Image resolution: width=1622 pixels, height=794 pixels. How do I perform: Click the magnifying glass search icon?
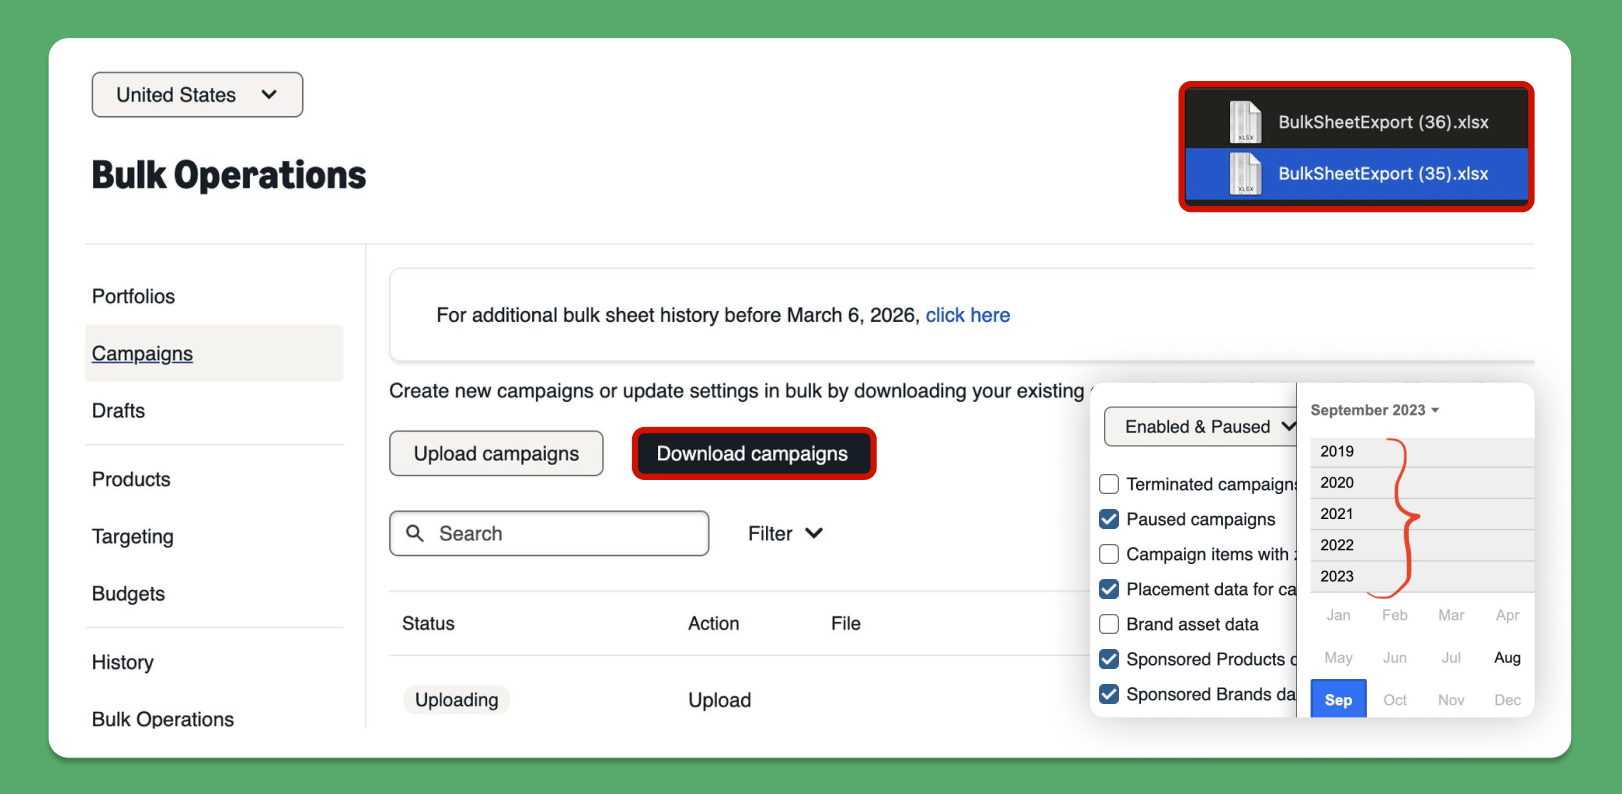pyautogui.click(x=415, y=533)
